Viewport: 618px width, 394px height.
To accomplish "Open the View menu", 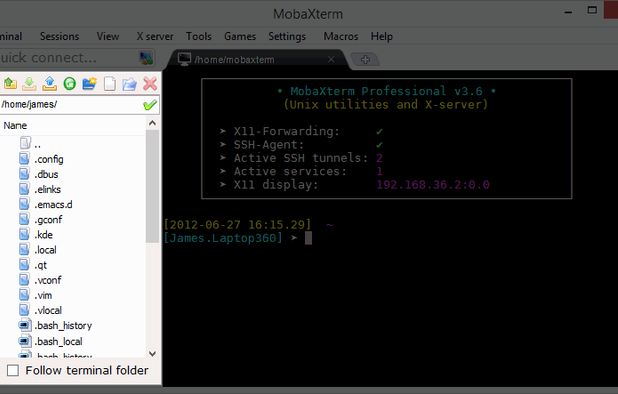I will [x=108, y=36].
